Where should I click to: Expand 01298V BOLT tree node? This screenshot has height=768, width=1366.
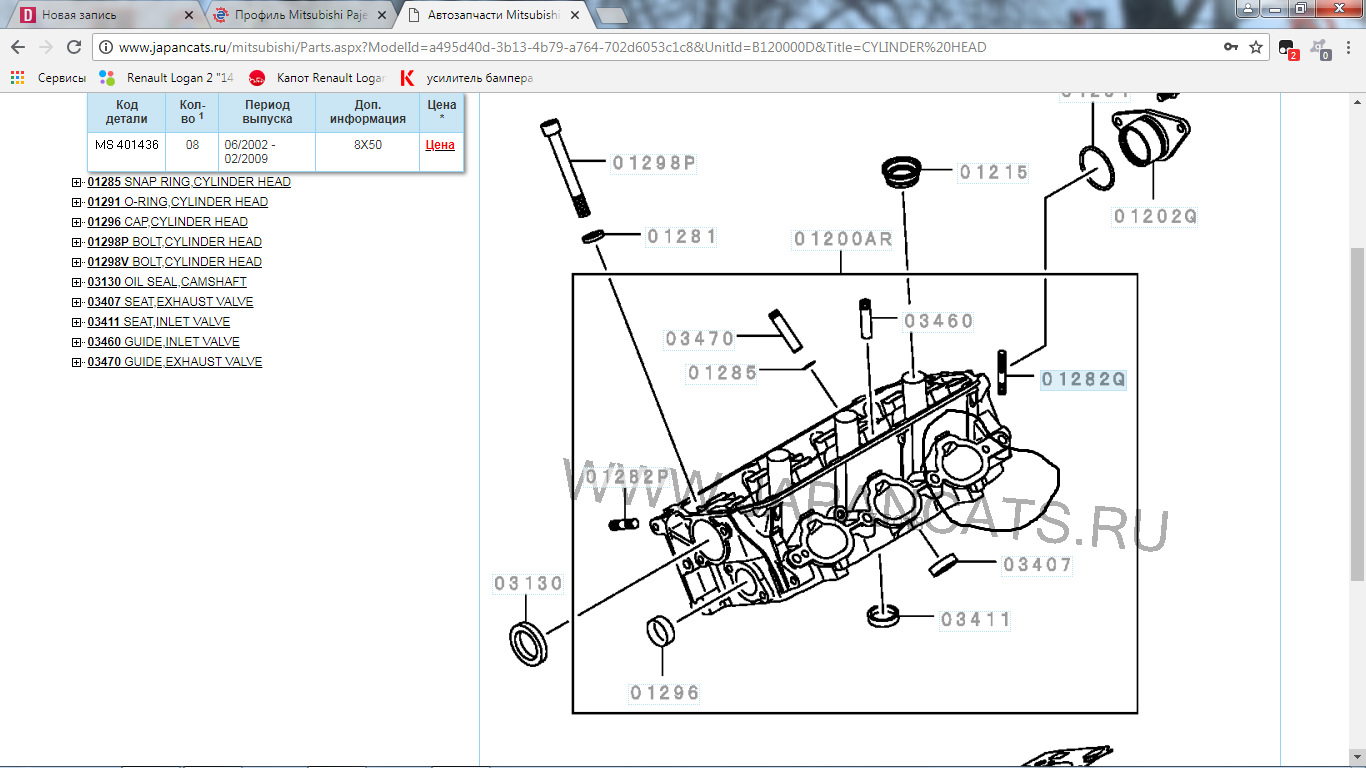77,262
